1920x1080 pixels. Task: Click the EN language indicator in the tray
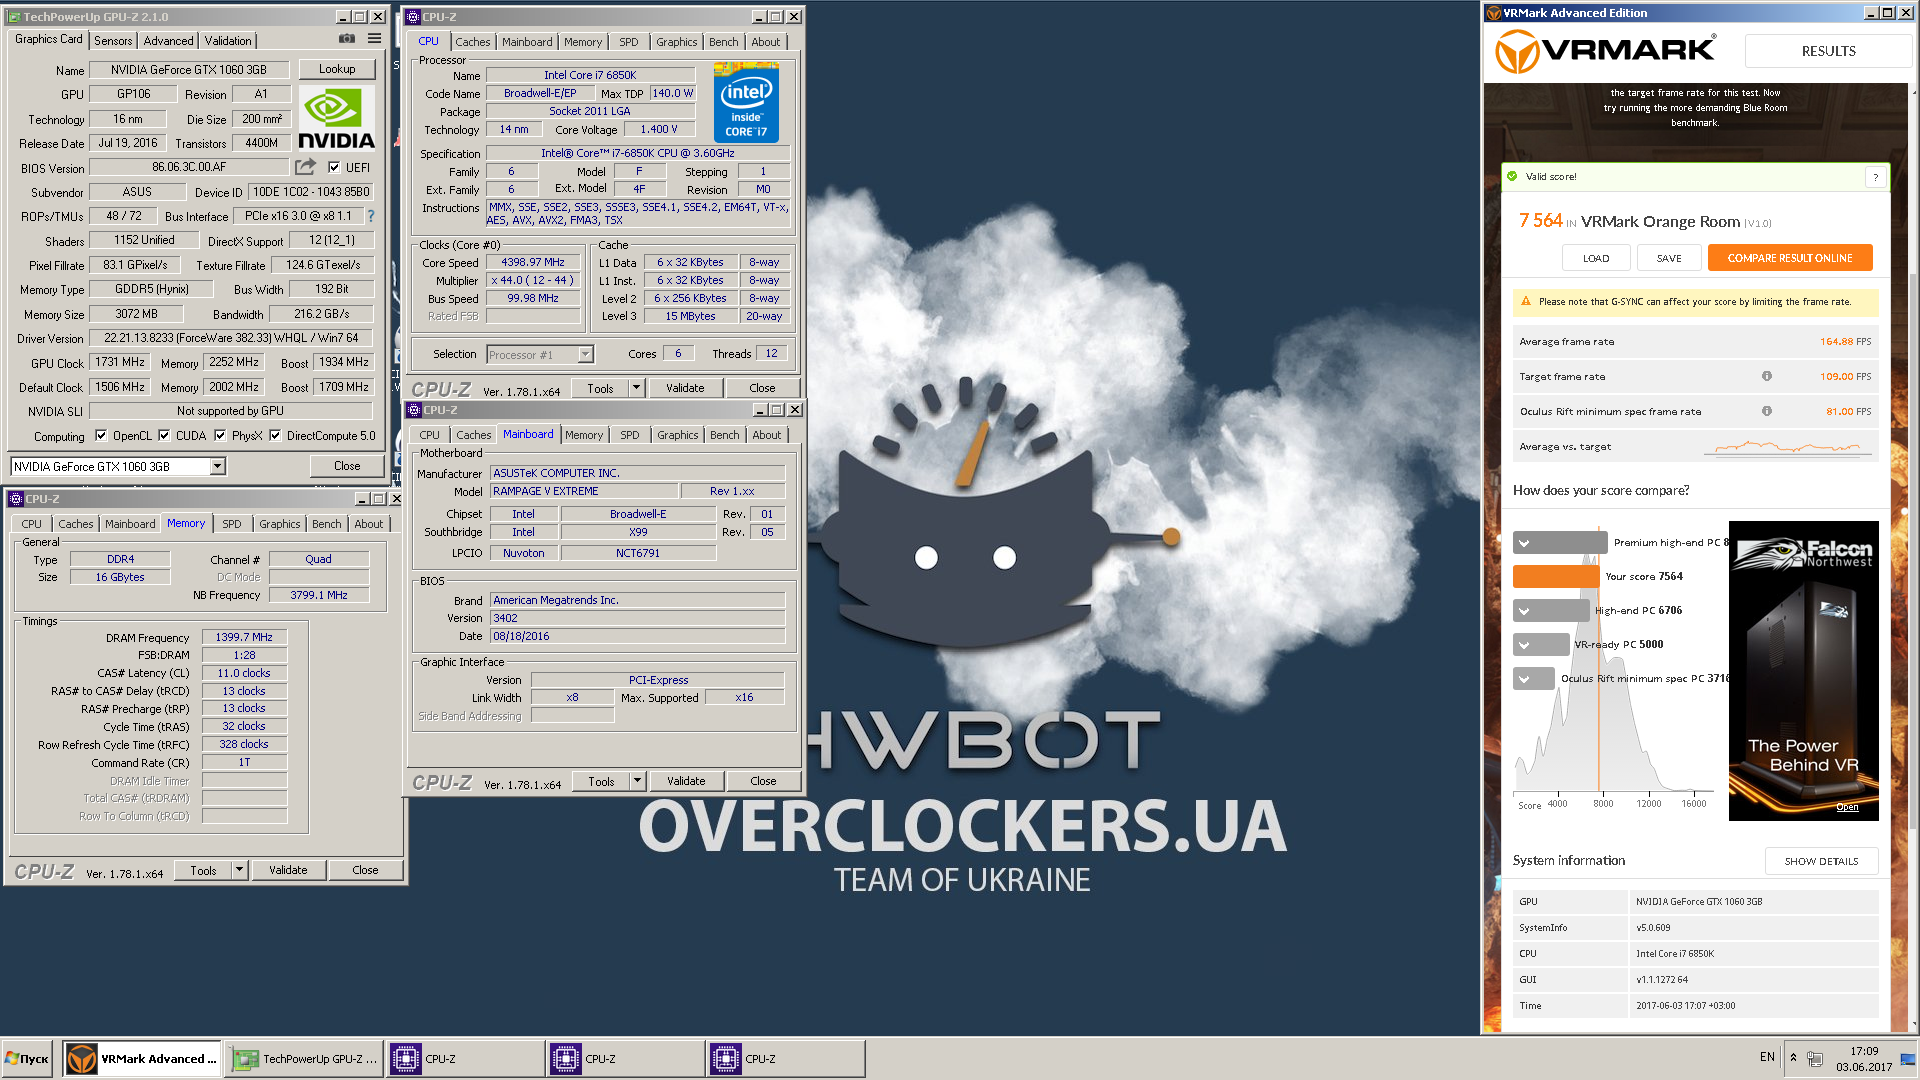(1767, 1057)
